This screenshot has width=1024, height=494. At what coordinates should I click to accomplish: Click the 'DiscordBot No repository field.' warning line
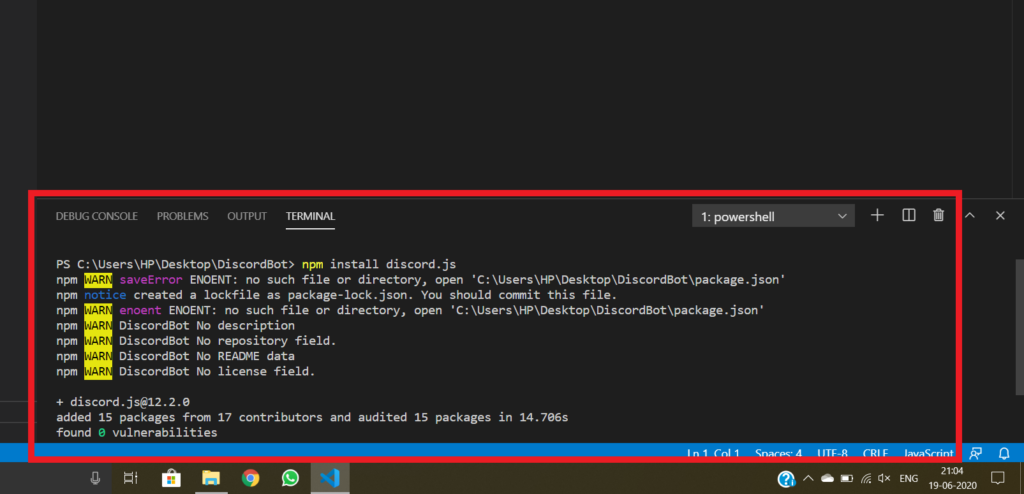(196, 341)
